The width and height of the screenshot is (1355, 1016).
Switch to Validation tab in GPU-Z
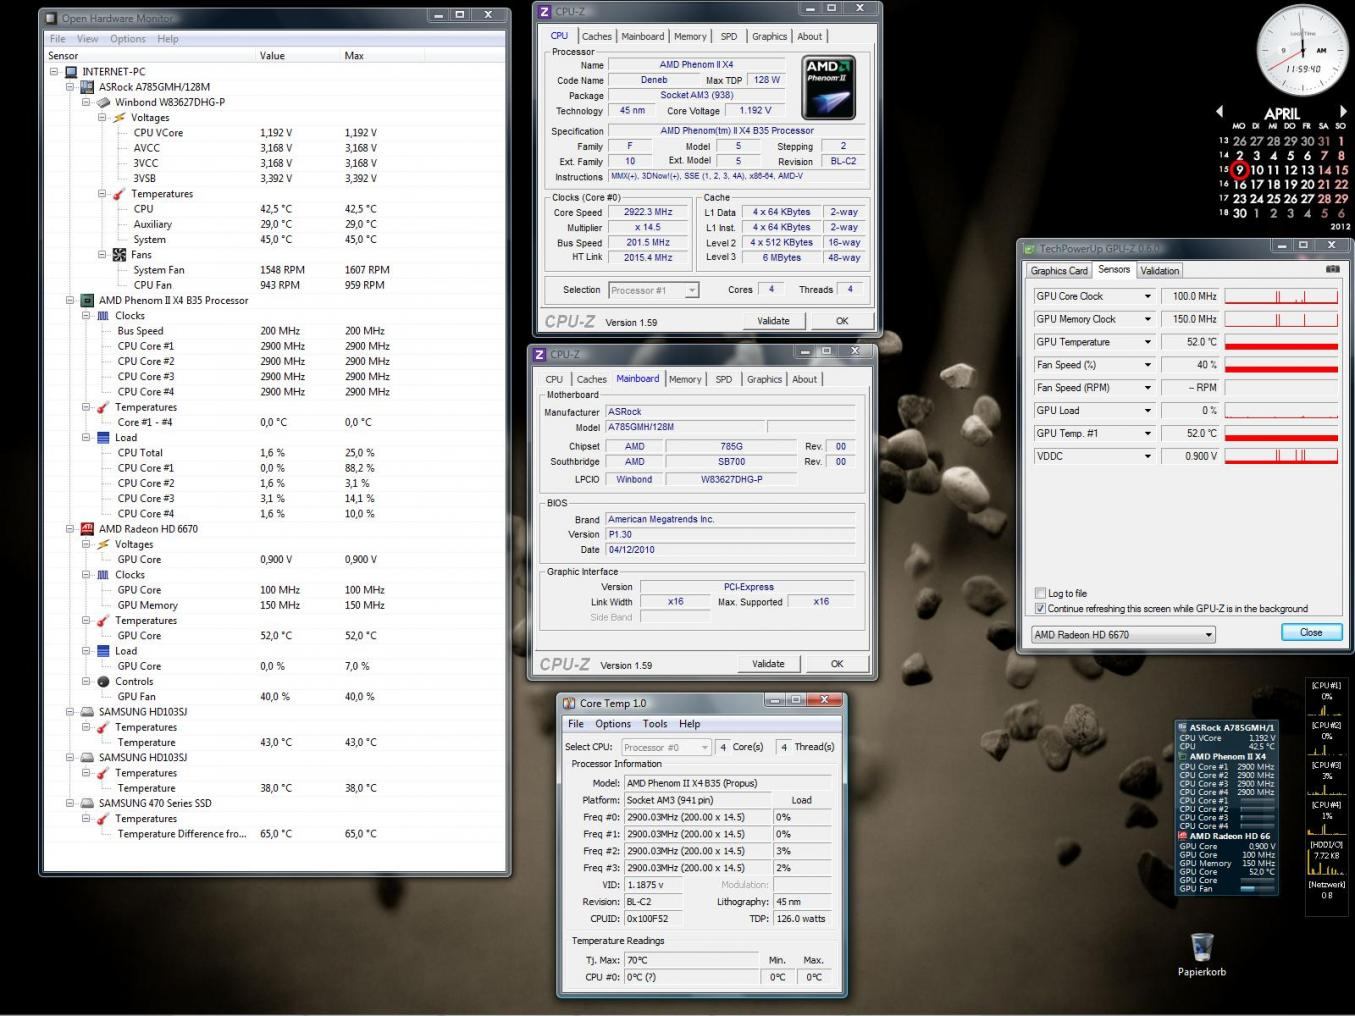click(x=1159, y=271)
